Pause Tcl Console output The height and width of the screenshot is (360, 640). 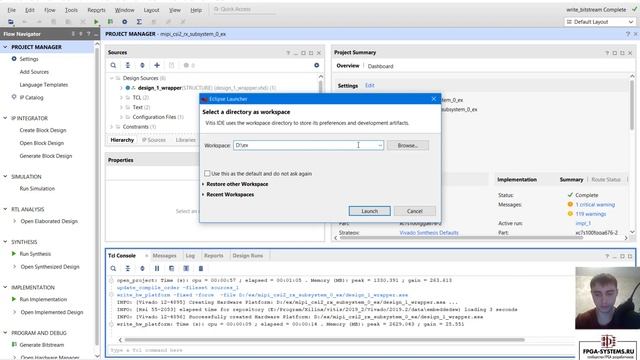click(x=157, y=269)
